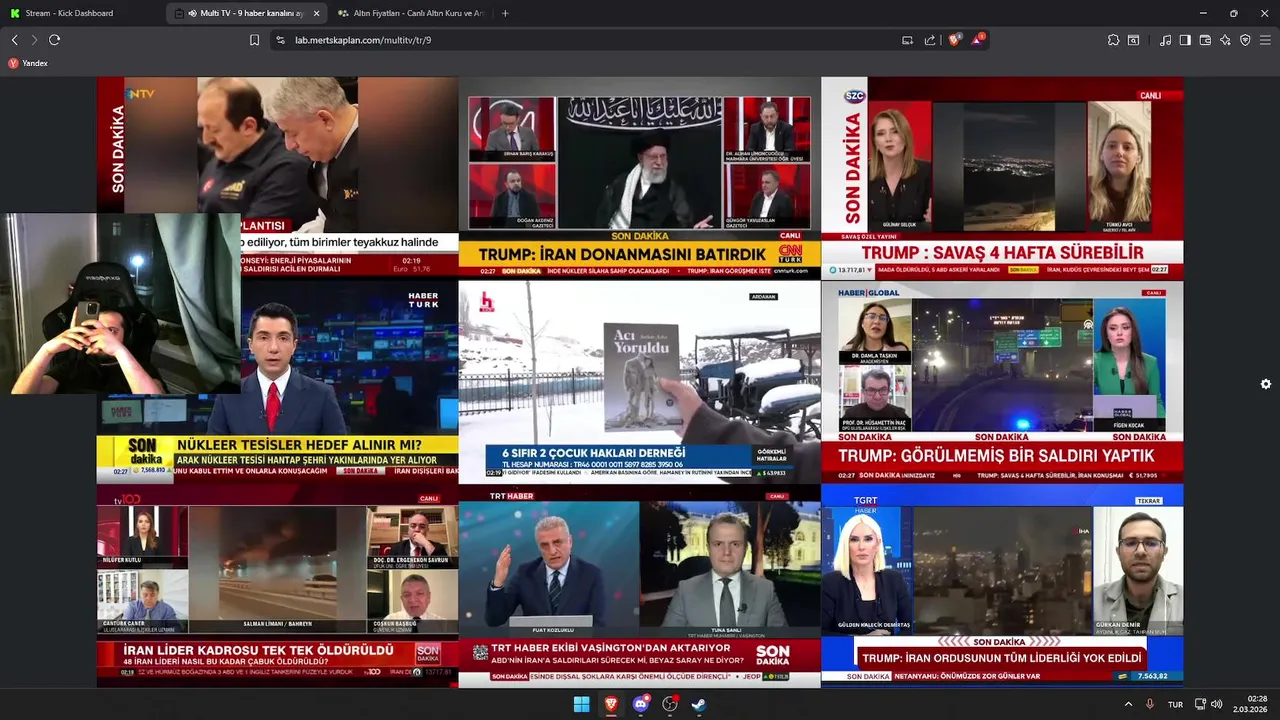
Task: Open the media playlist music note icon
Action: point(1166,40)
